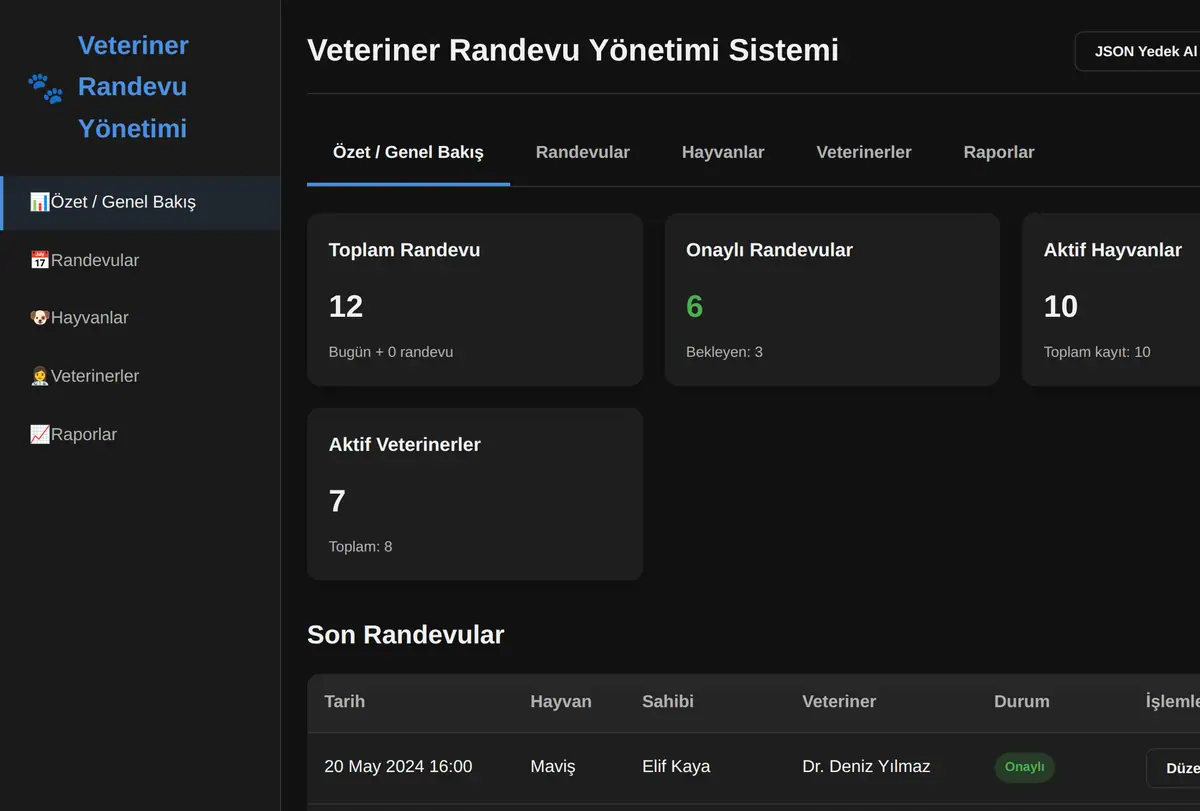Click the JSON Yedek Al button
Viewport: 1200px width, 811px height.
pos(1138,51)
